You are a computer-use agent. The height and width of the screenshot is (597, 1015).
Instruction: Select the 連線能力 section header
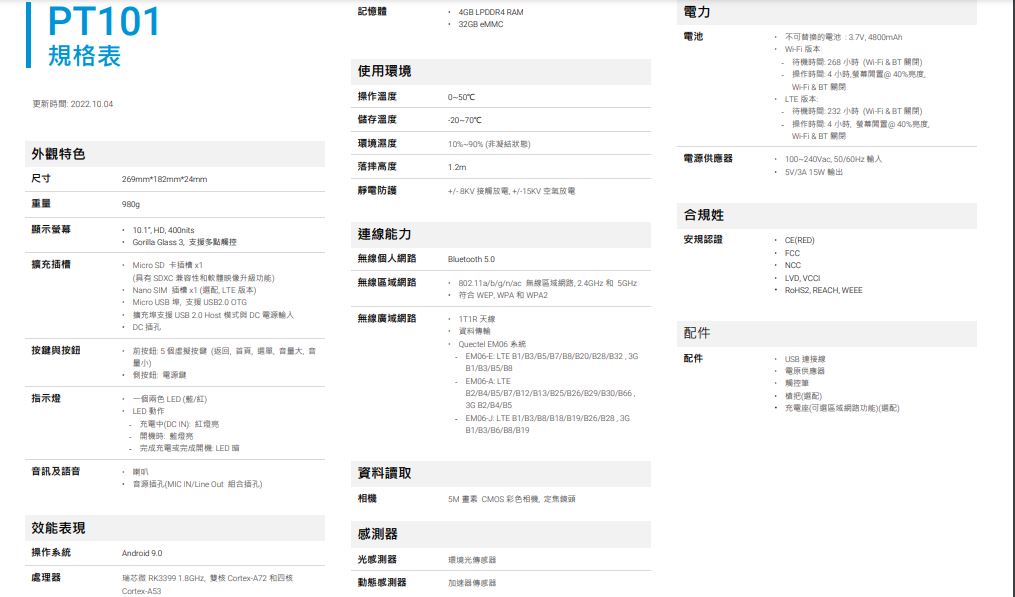[x=385, y=234]
